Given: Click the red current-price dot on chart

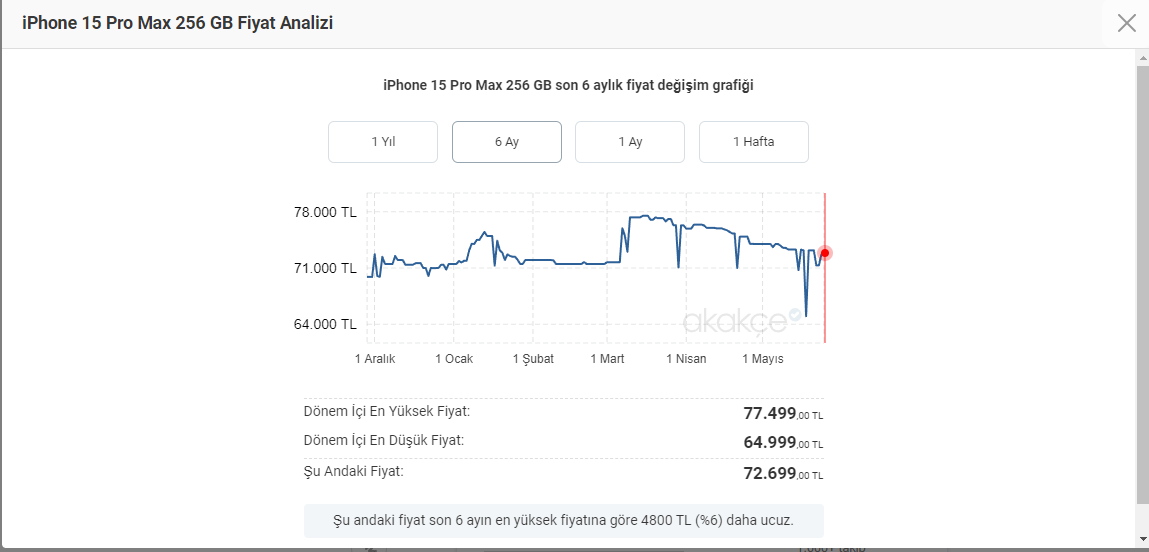Looking at the screenshot, I should click(825, 253).
